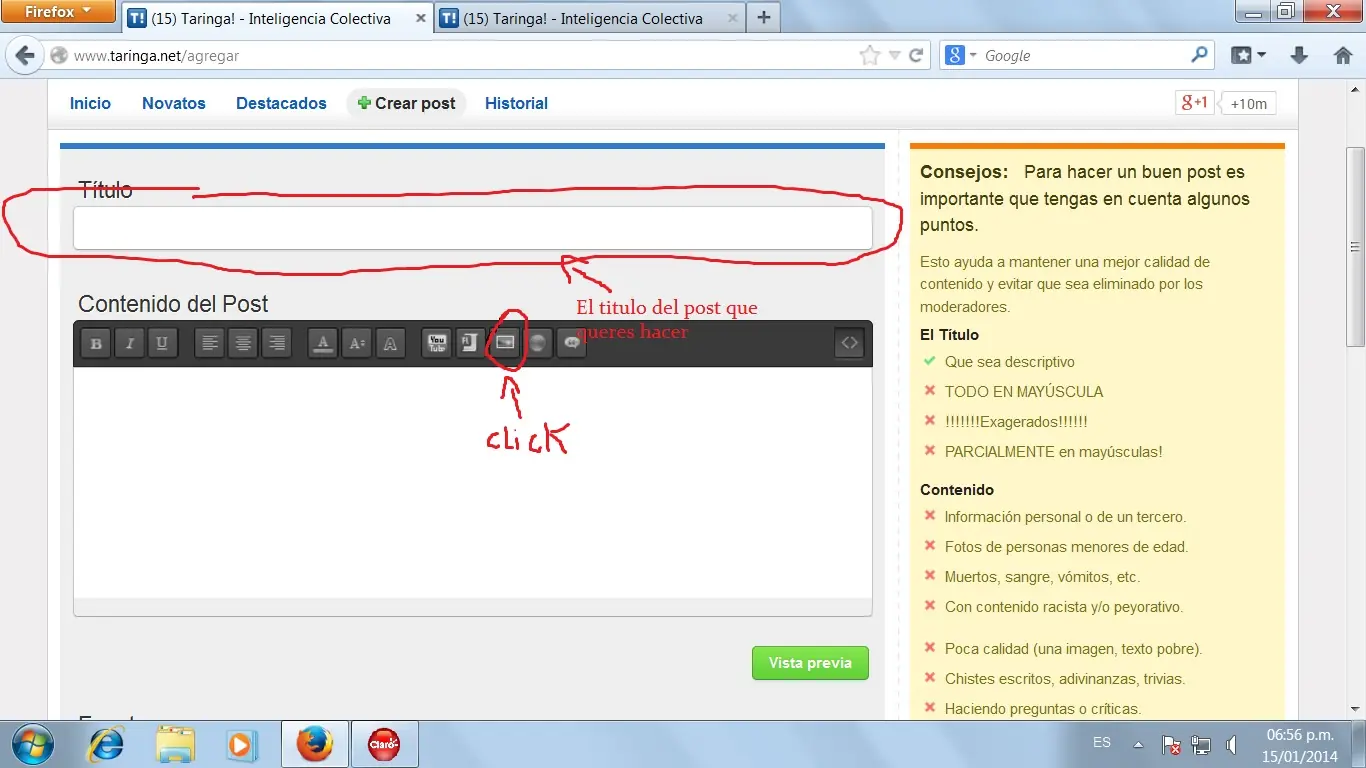Toggle underline formatting in post editor
The image size is (1366, 768).
[162, 344]
